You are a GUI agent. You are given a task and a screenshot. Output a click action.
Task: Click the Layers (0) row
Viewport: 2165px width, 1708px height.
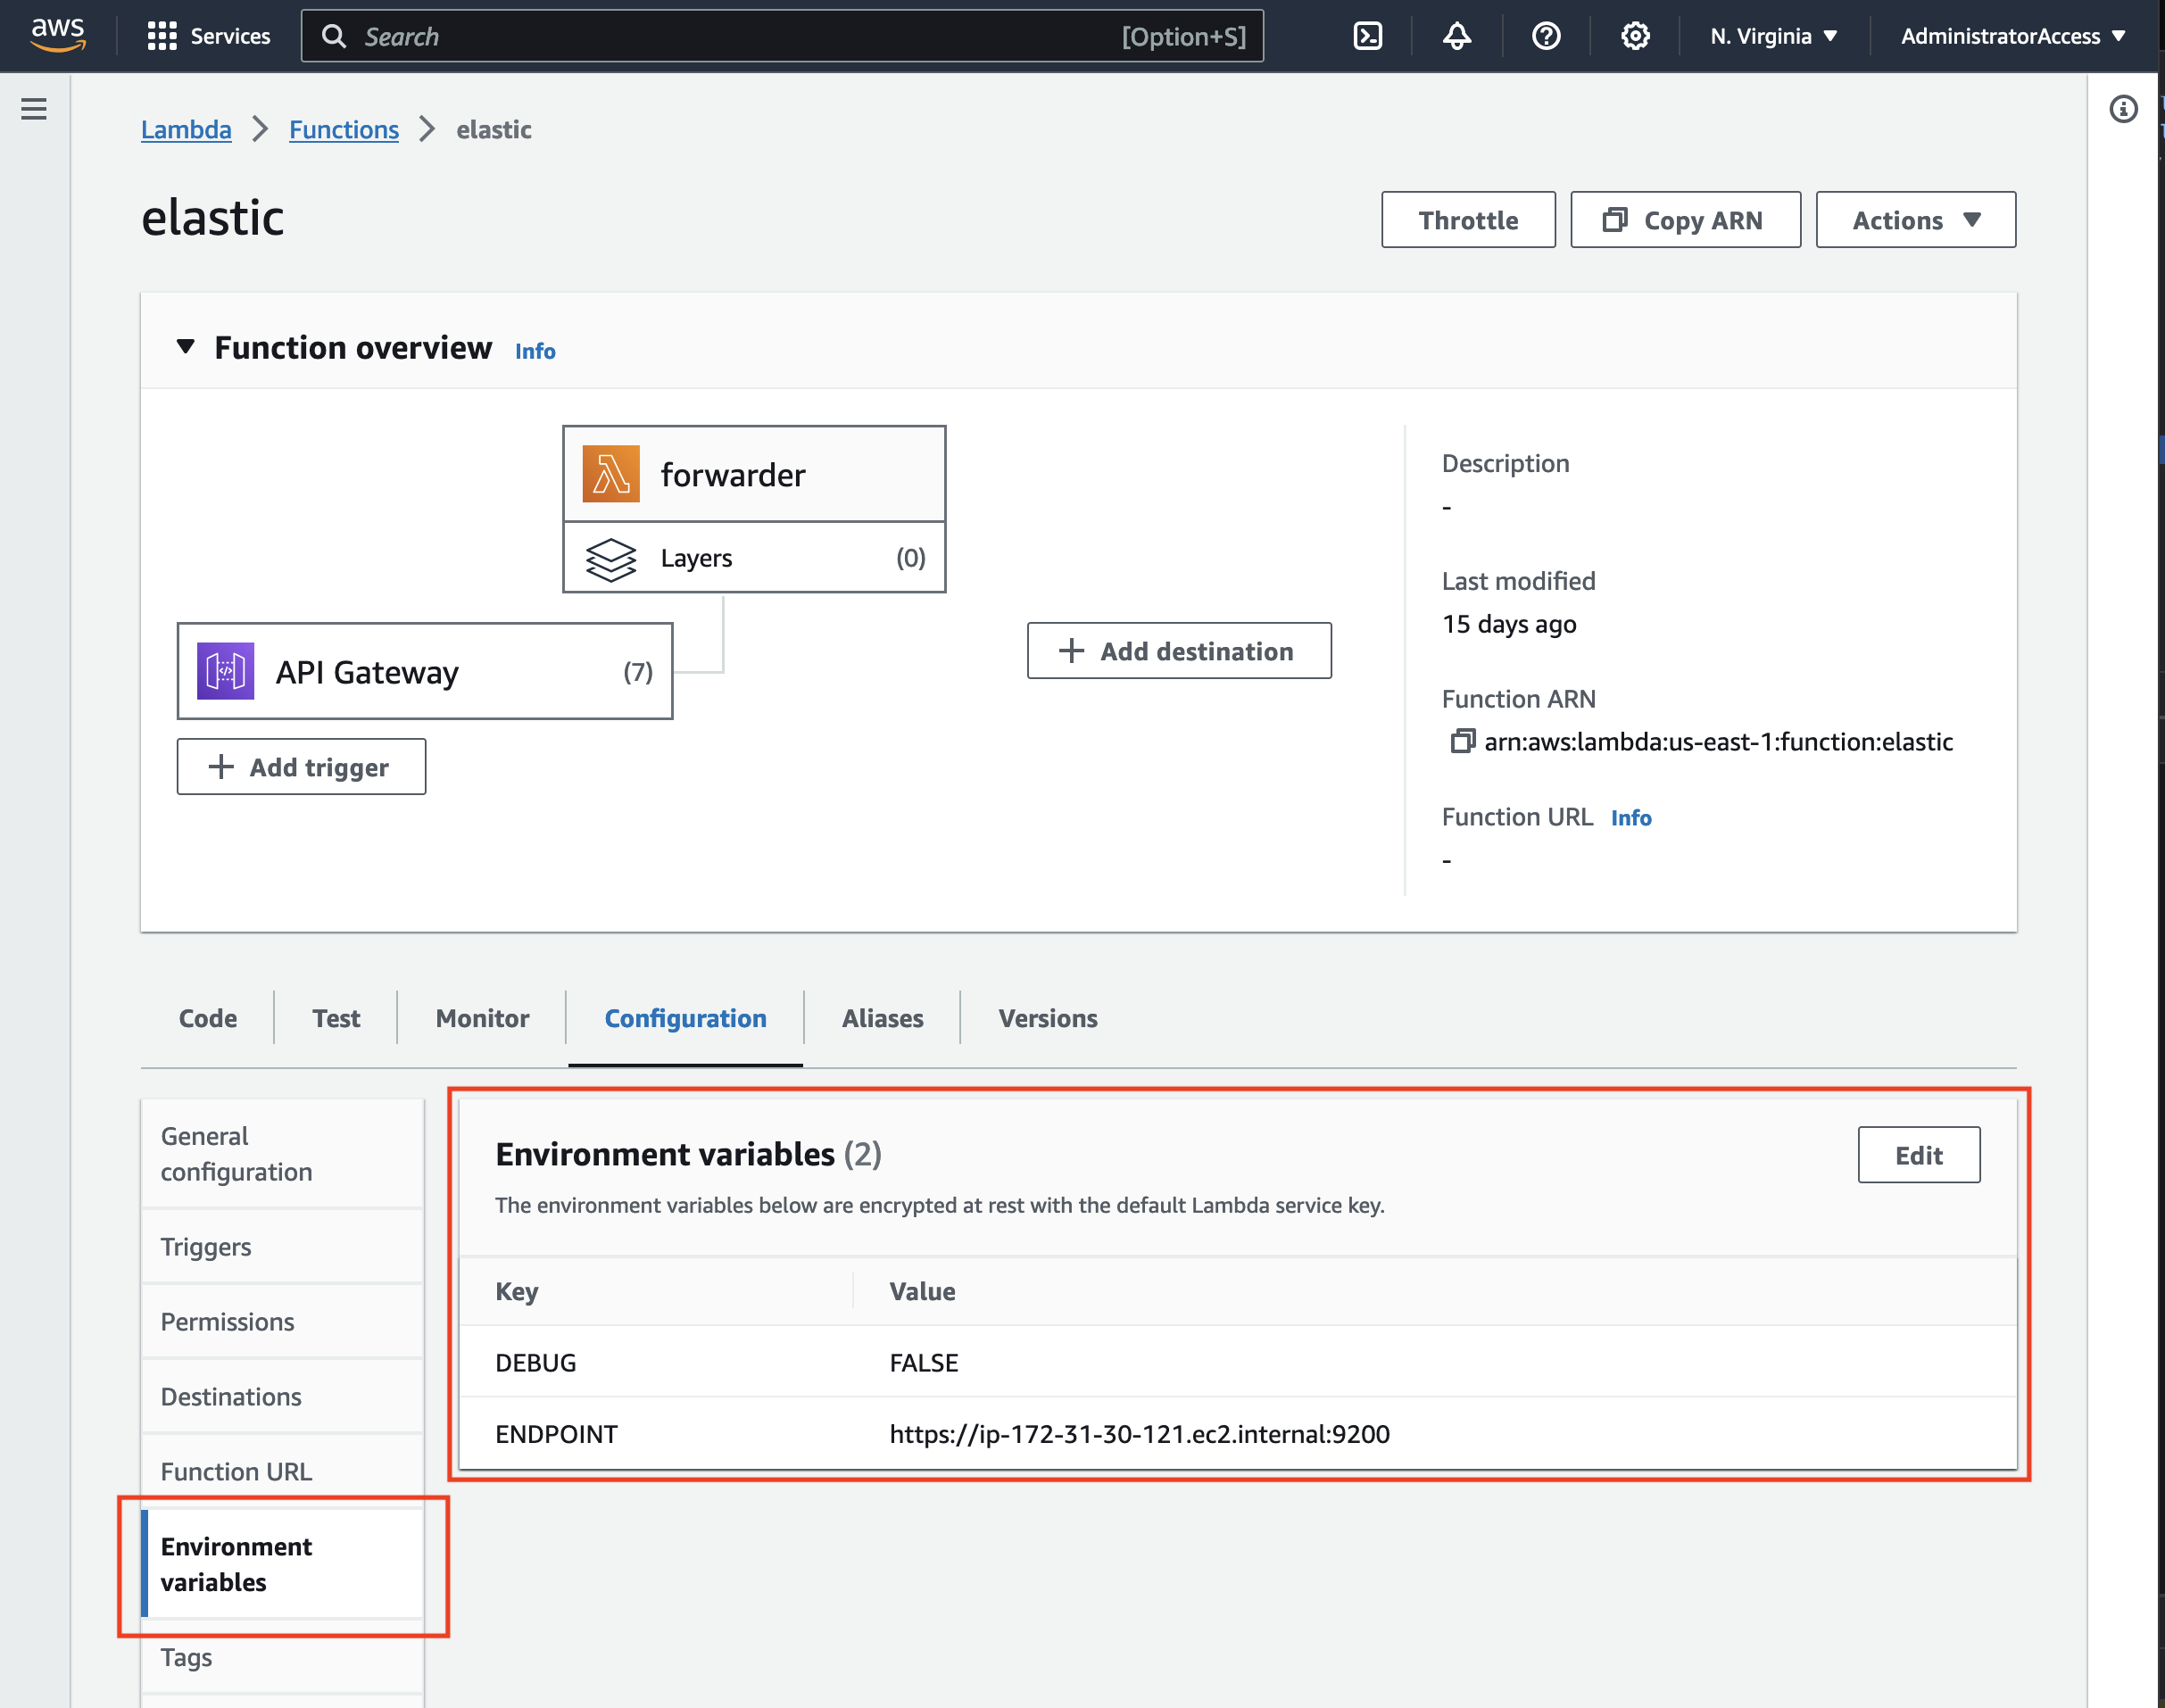tap(754, 558)
